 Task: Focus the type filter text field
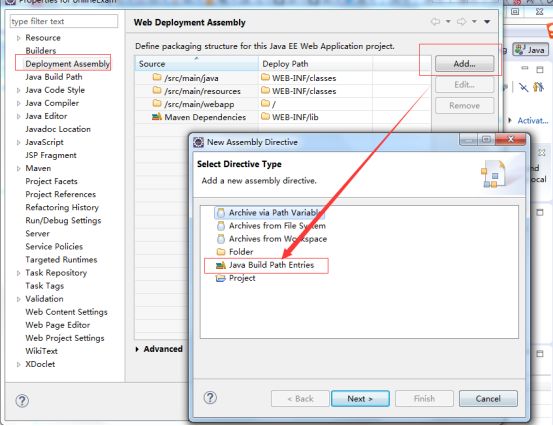(64, 21)
